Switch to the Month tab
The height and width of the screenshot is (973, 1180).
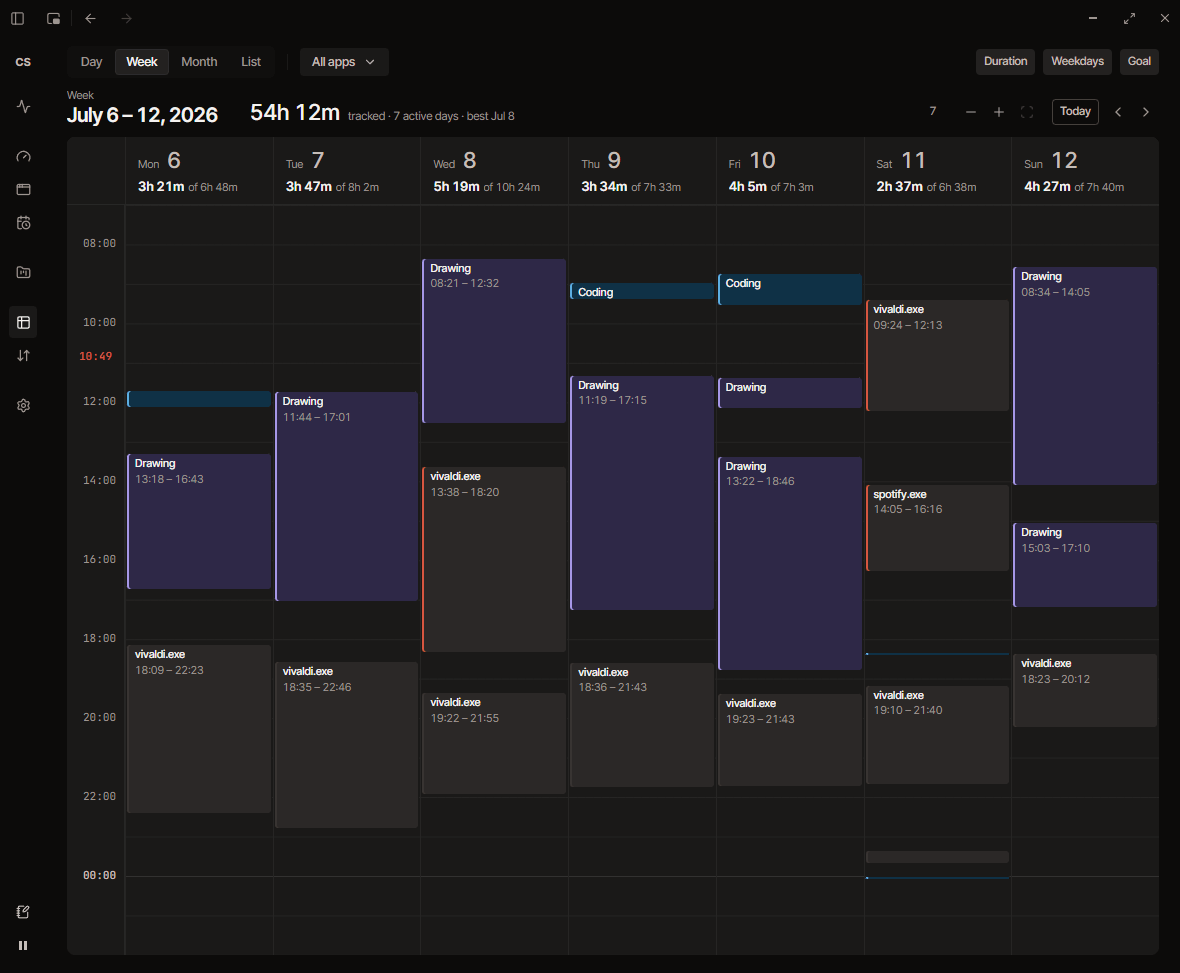(199, 62)
